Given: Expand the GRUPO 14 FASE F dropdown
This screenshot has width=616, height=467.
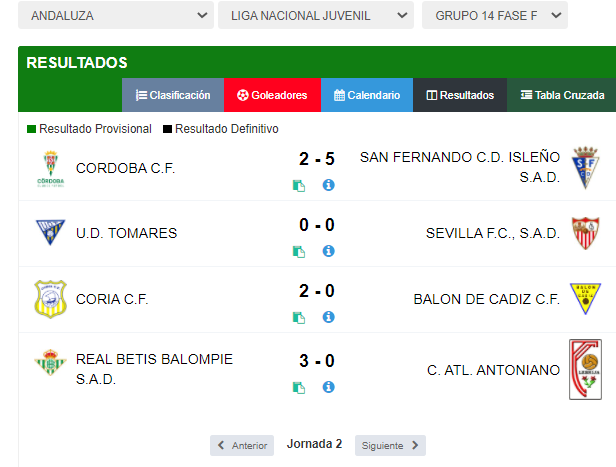Looking at the screenshot, I should [495, 15].
